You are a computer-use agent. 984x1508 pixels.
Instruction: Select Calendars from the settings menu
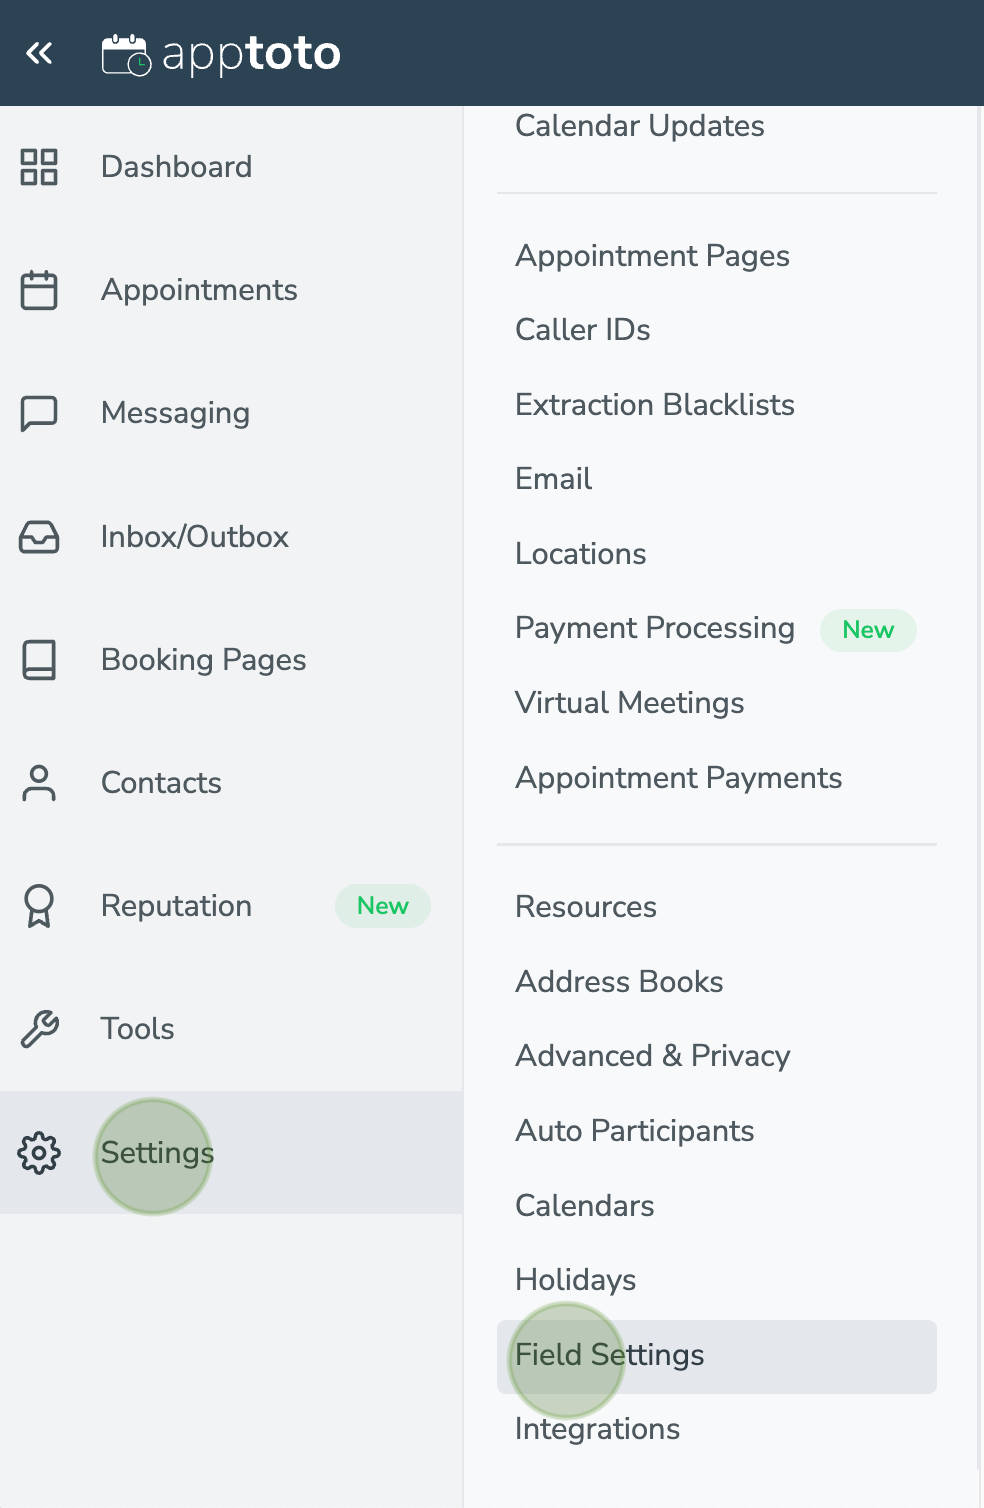pos(584,1206)
